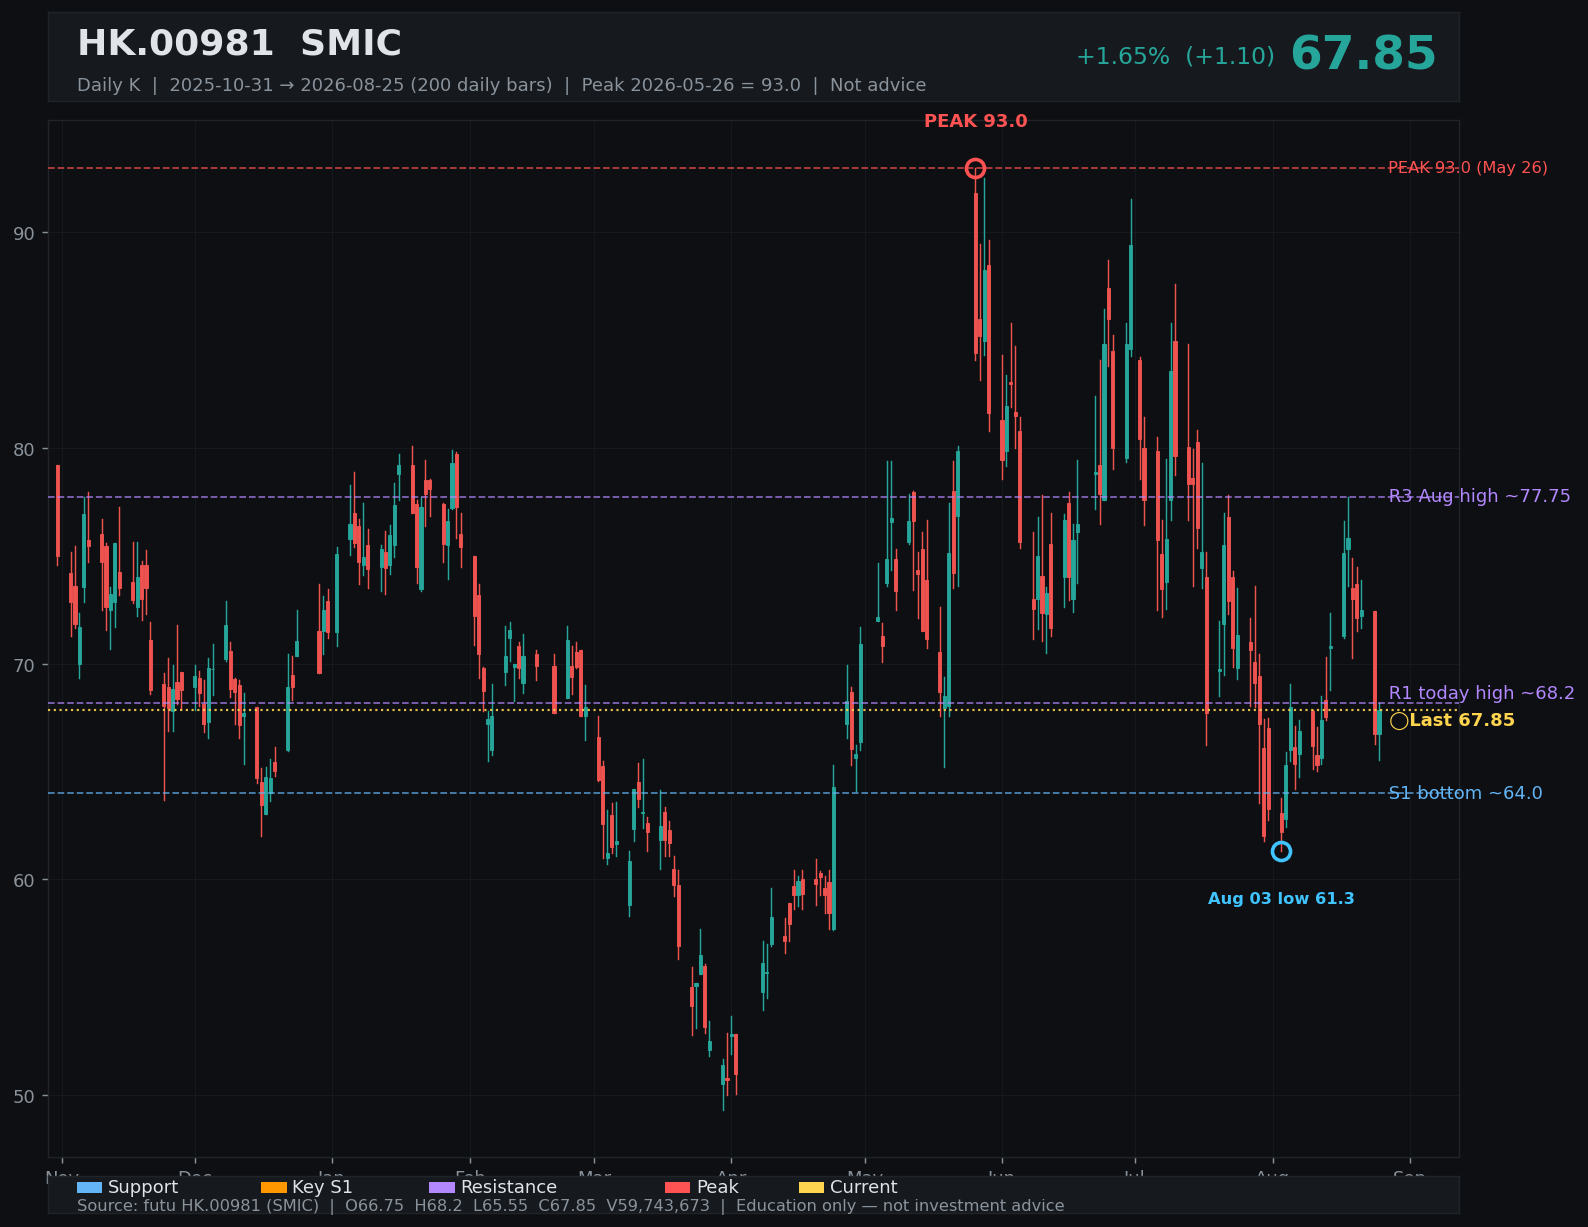Click the large 67.85 price in the header
Viewport: 1588px width, 1227px height.
coord(1363,54)
